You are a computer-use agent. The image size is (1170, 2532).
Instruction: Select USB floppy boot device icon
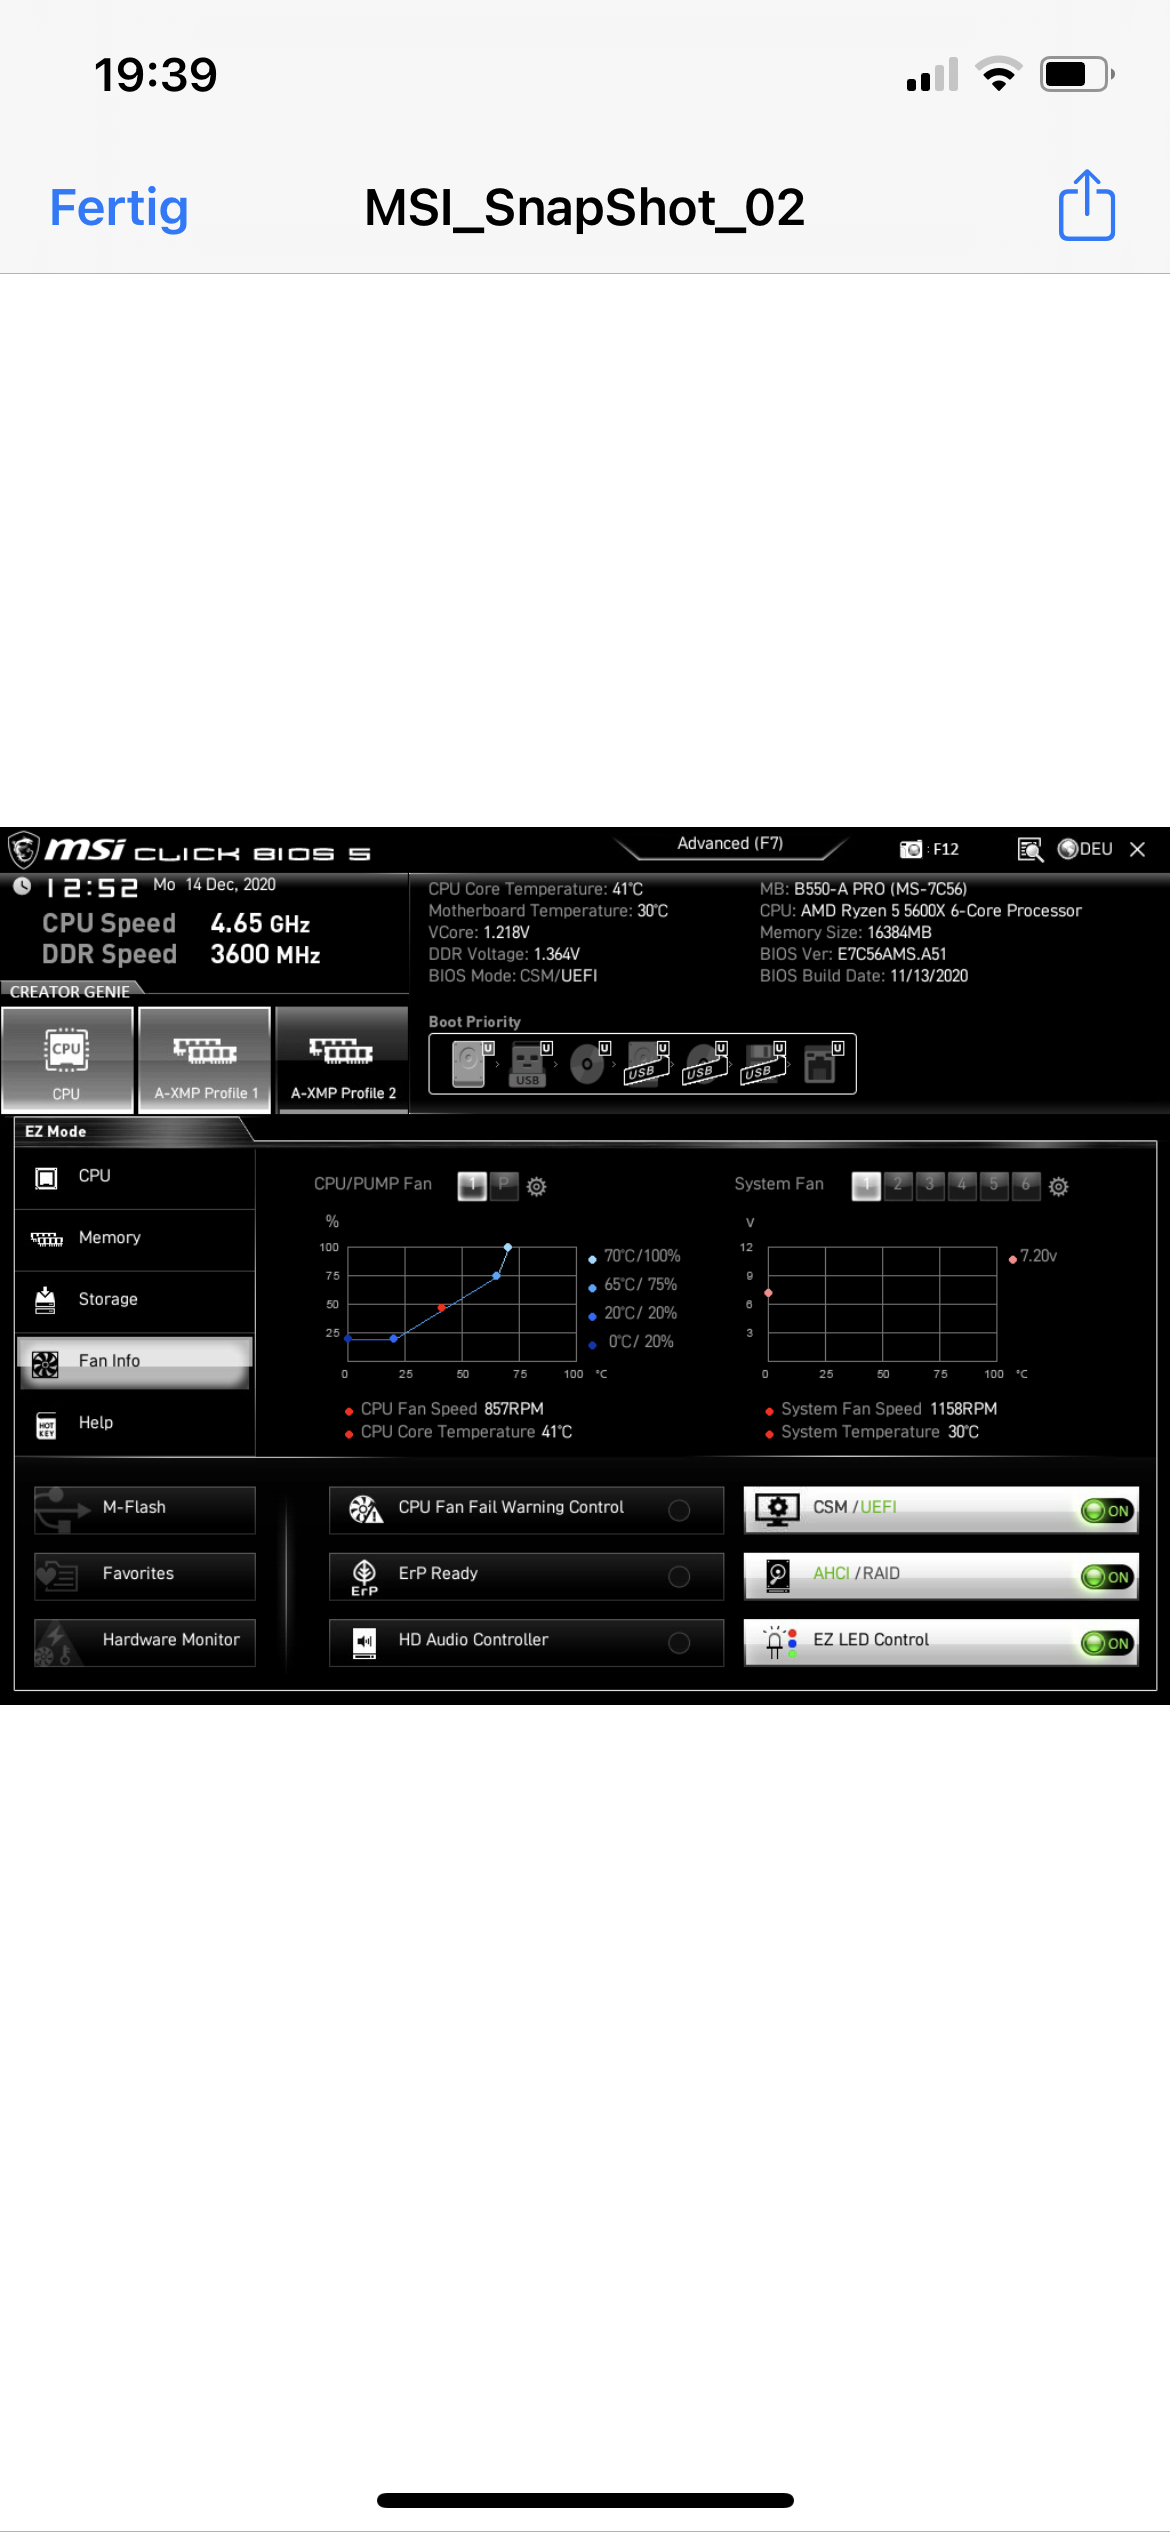point(763,1064)
